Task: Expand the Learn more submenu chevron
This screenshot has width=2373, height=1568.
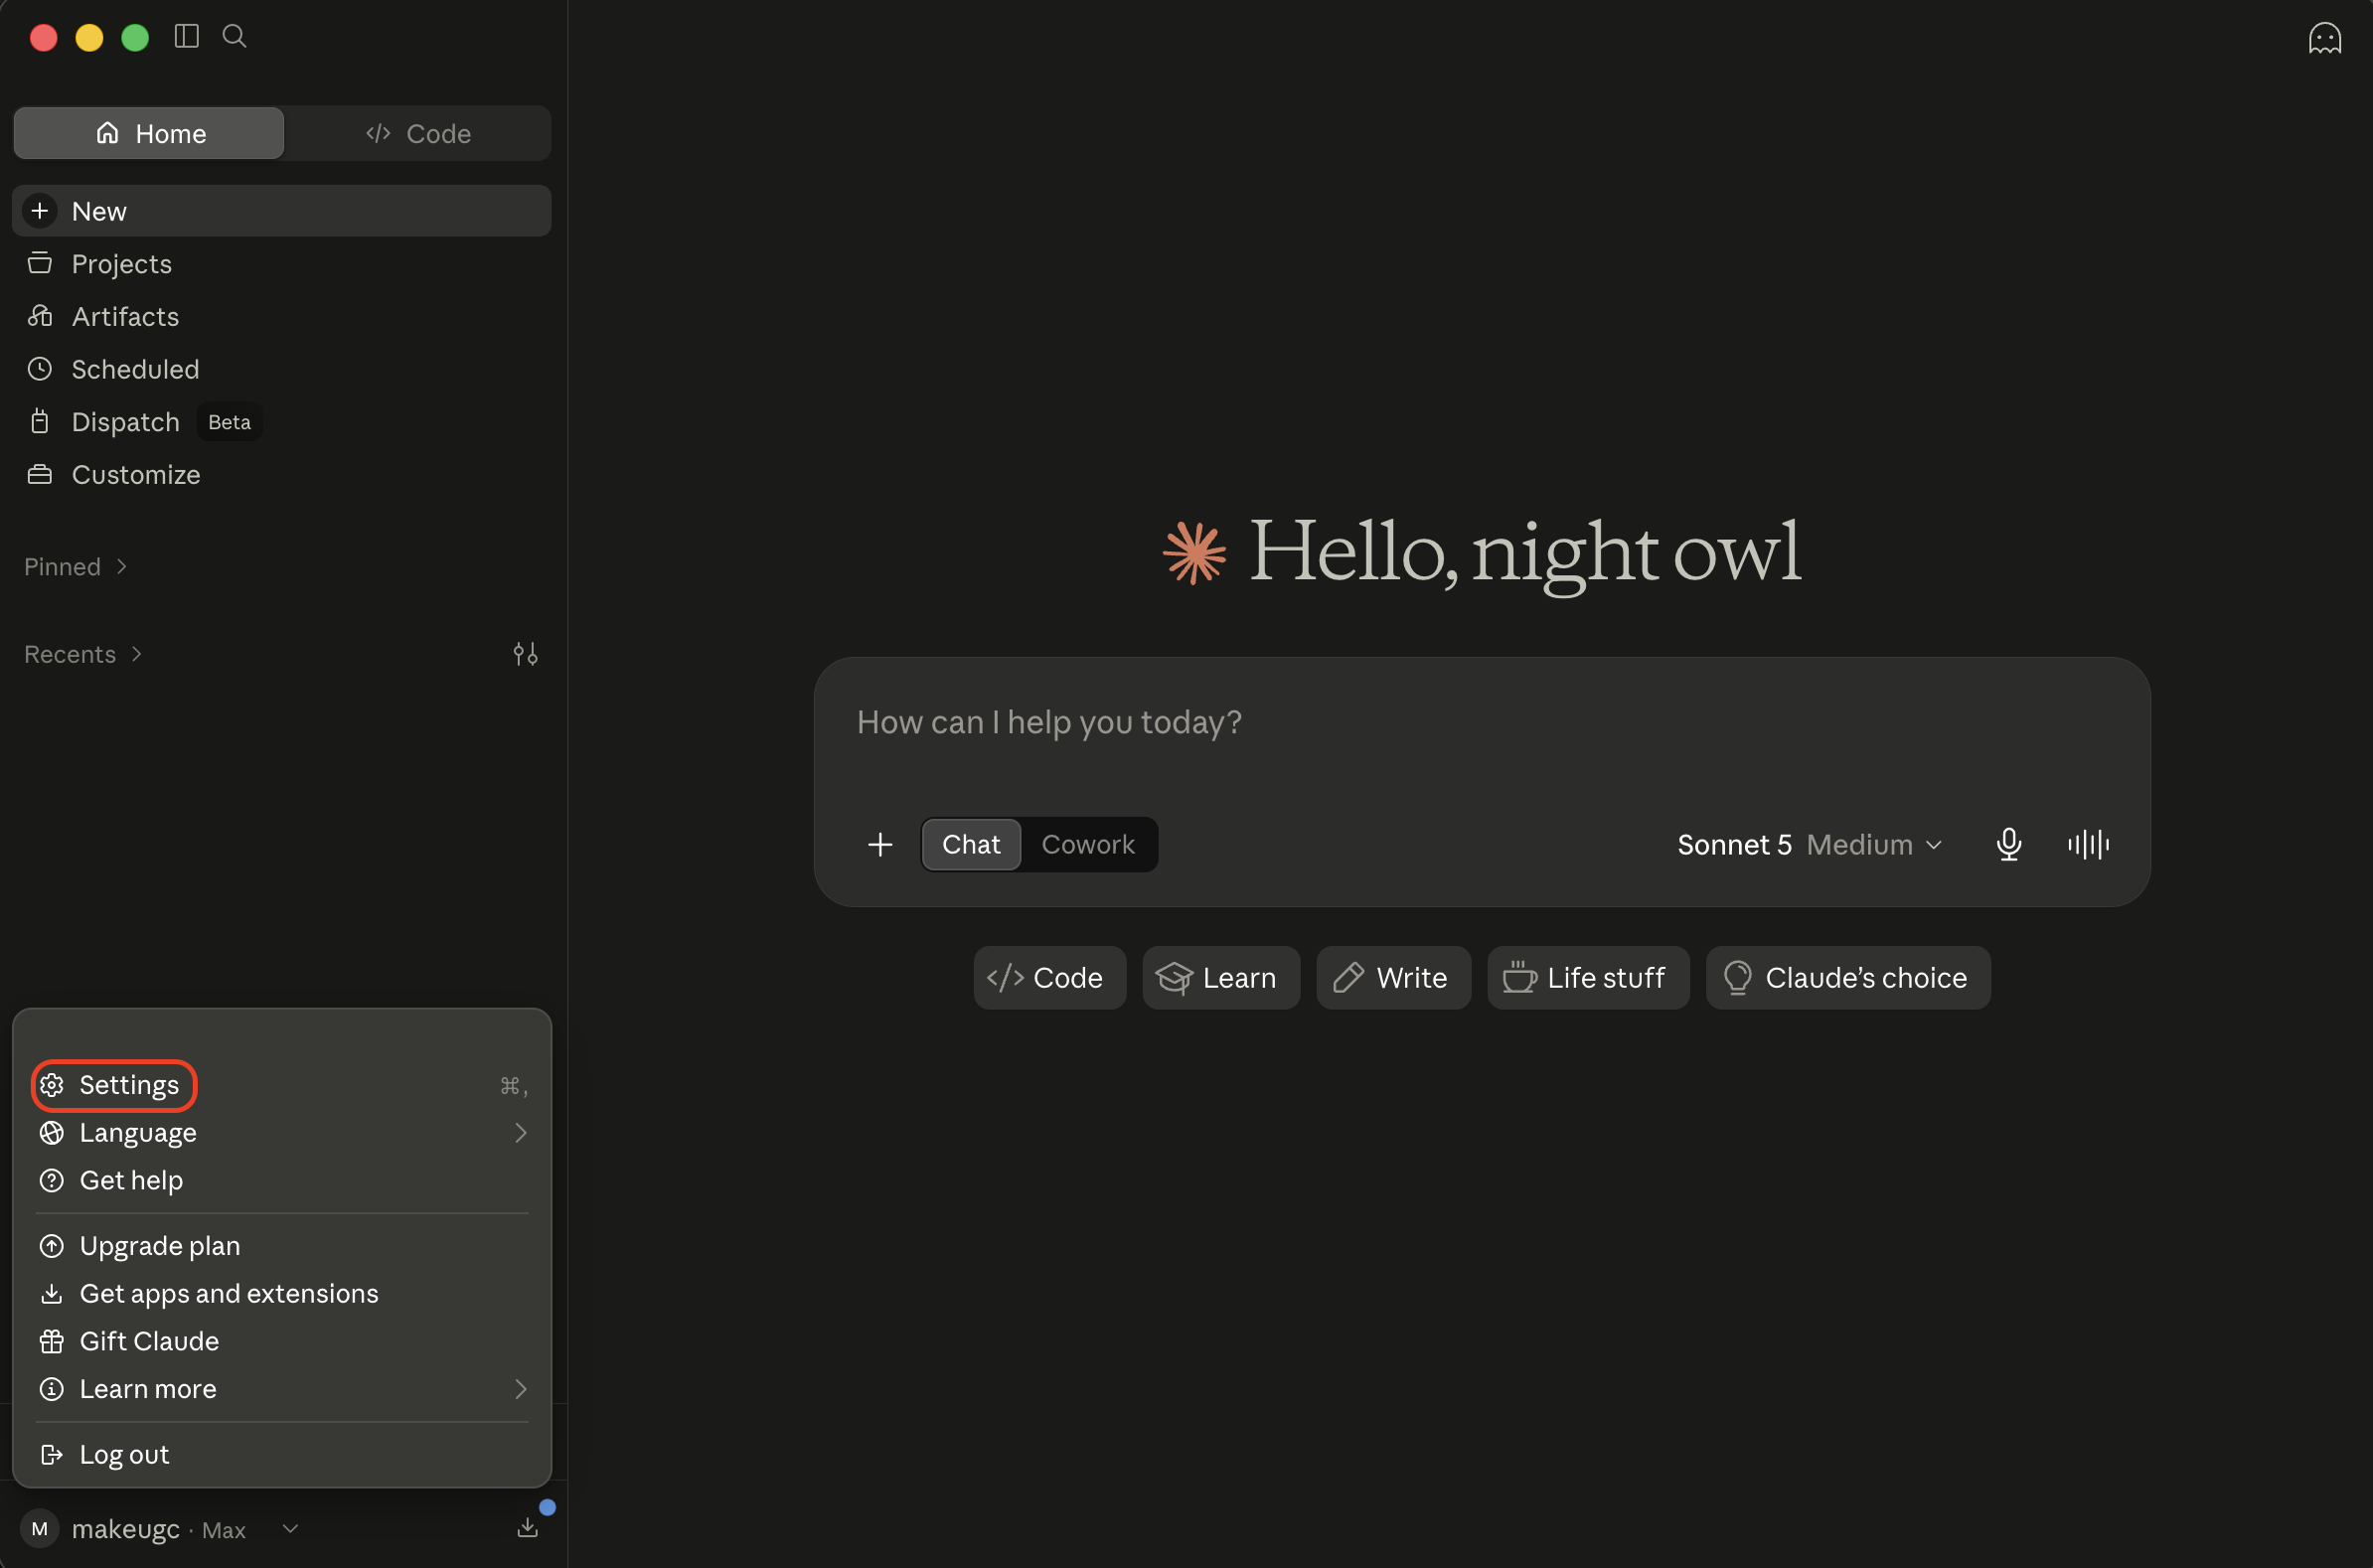Action: point(520,1389)
